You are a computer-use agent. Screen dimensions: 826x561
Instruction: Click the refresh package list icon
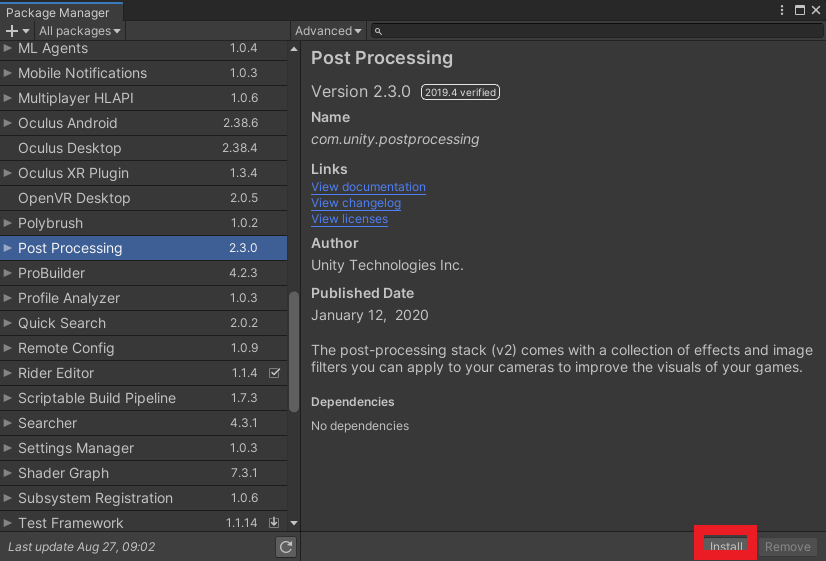coord(286,547)
